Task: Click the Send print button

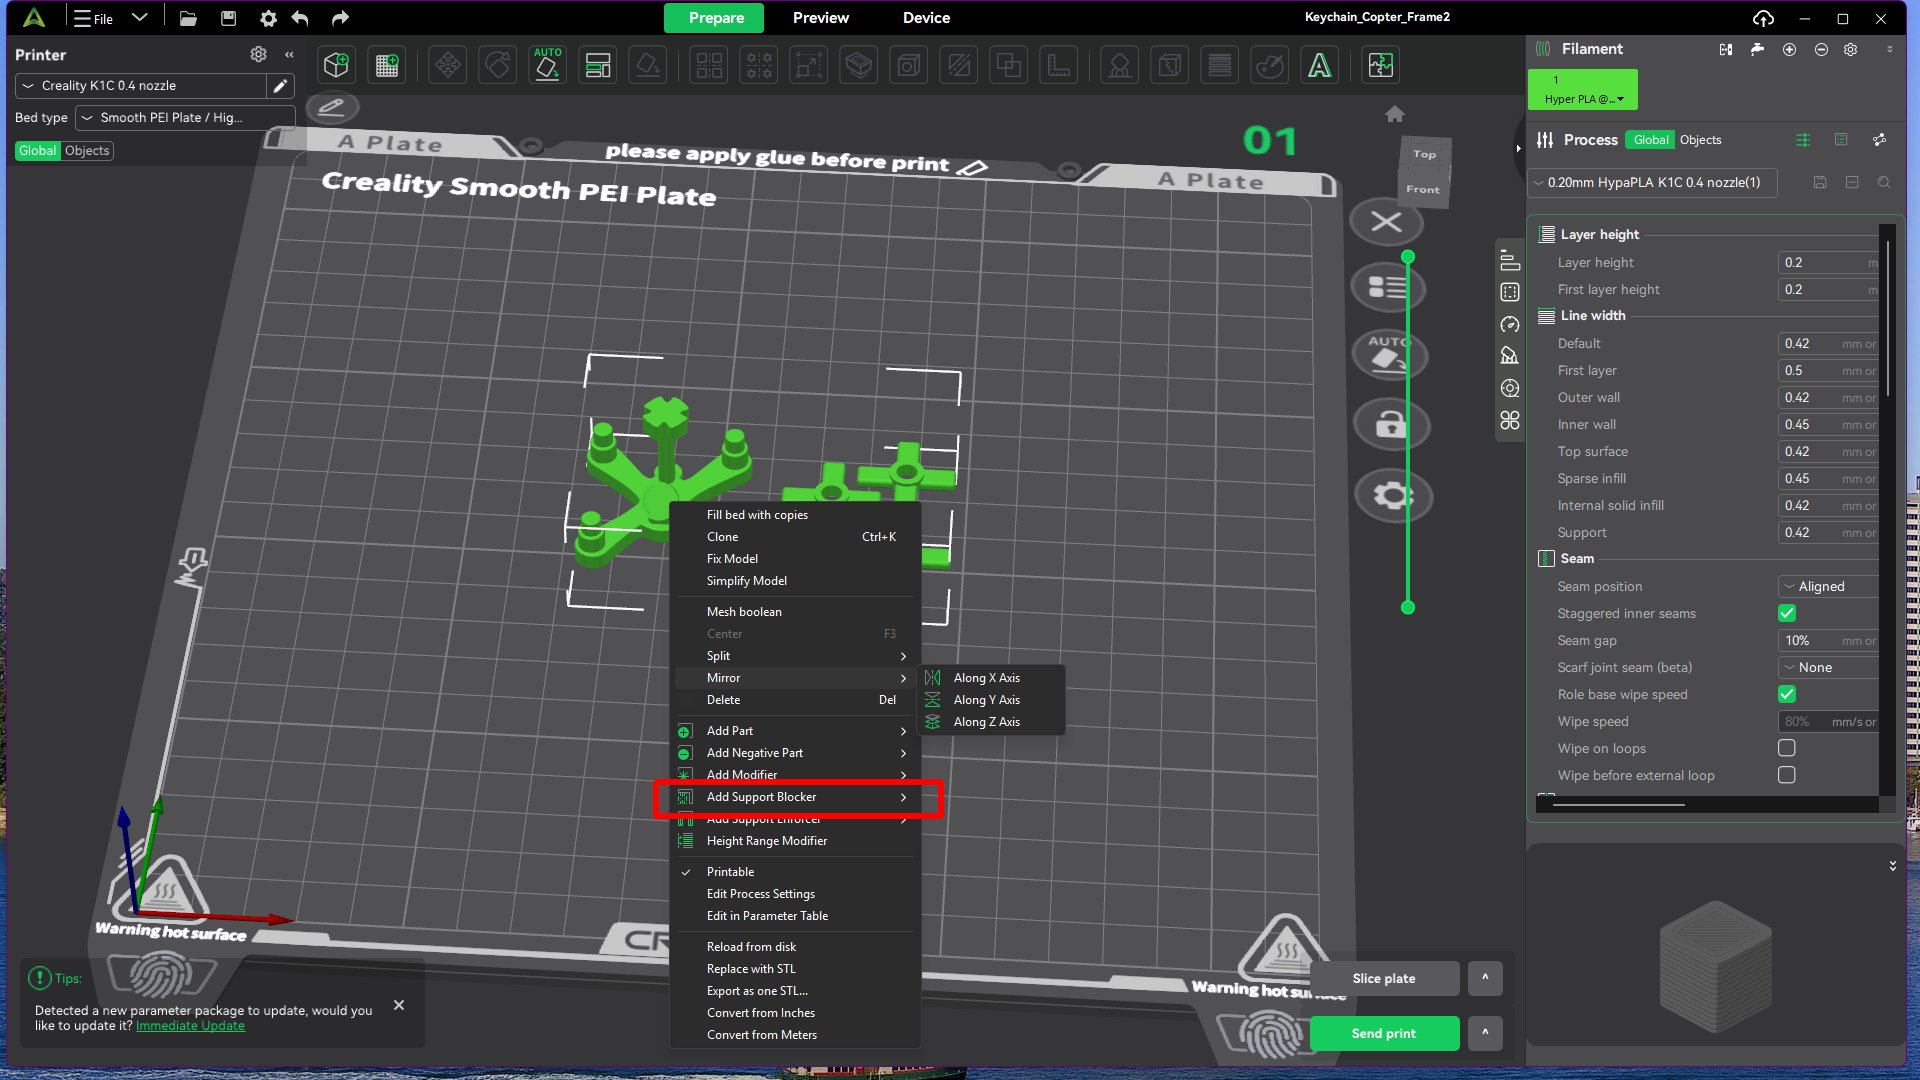Action: 1384,1033
